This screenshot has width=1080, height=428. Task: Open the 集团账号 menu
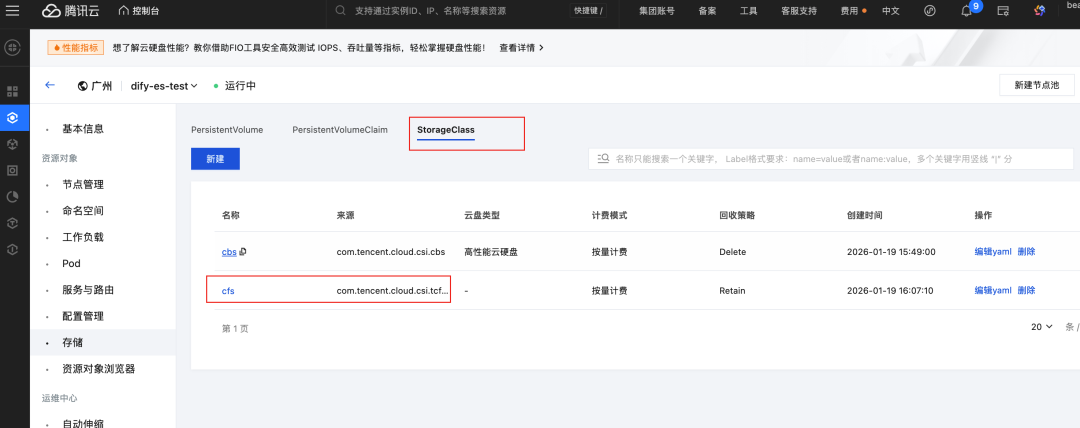tap(656, 11)
